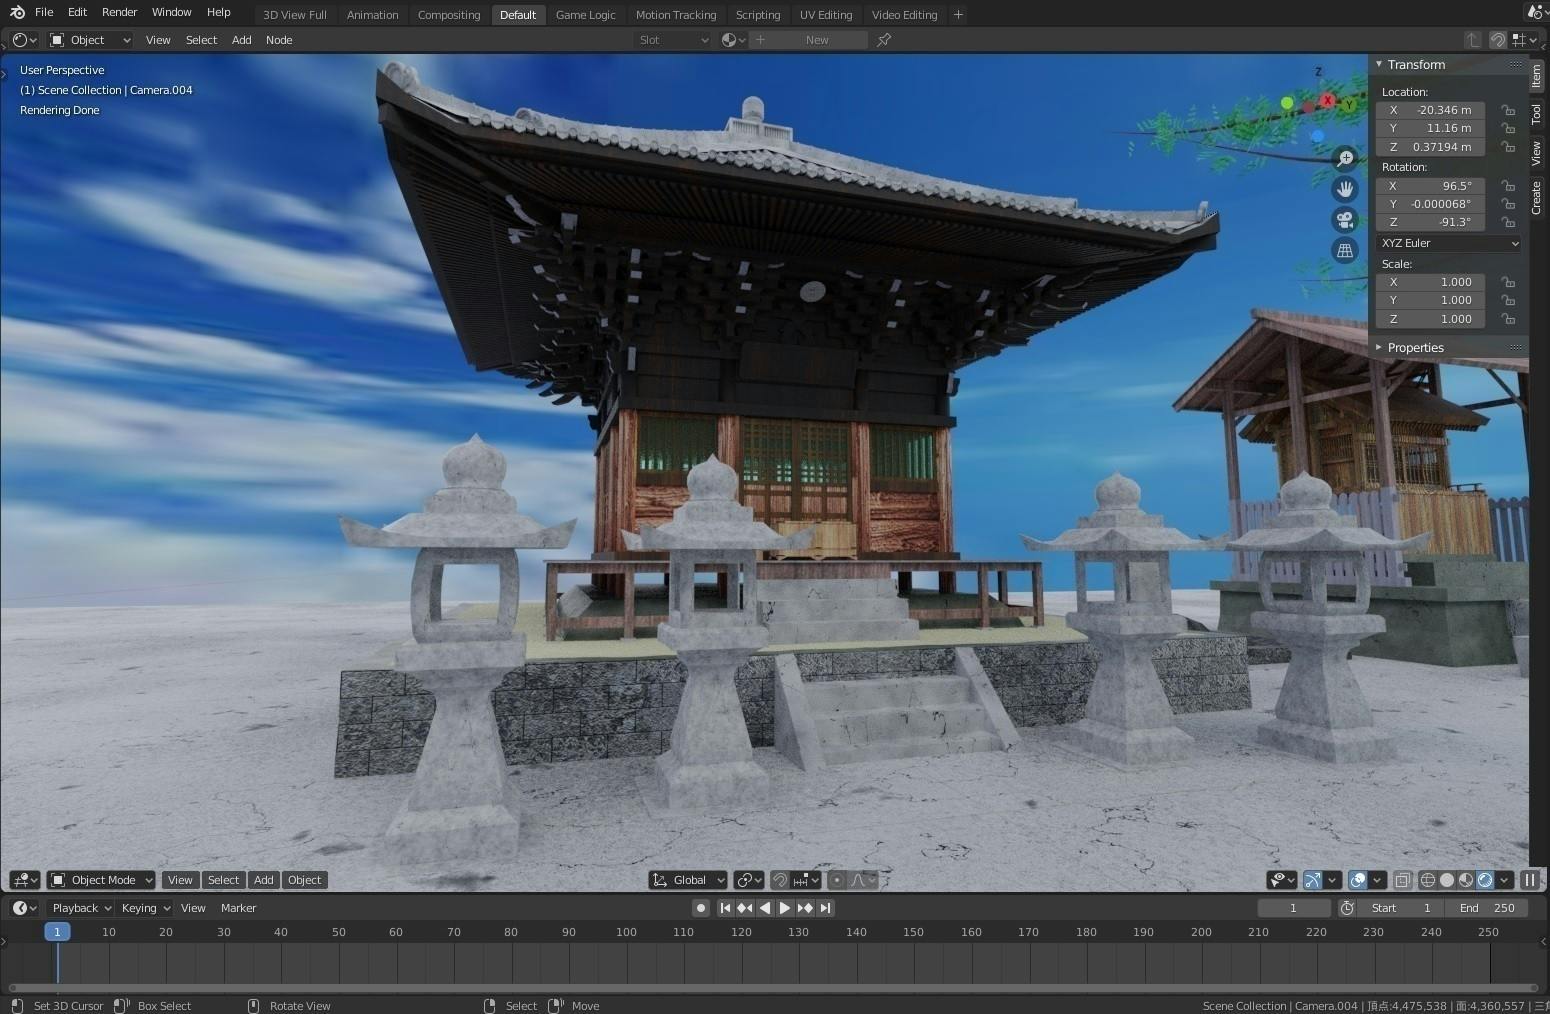Jump to the timeline end frame
The image size is (1550, 1014).
point(825,908)
